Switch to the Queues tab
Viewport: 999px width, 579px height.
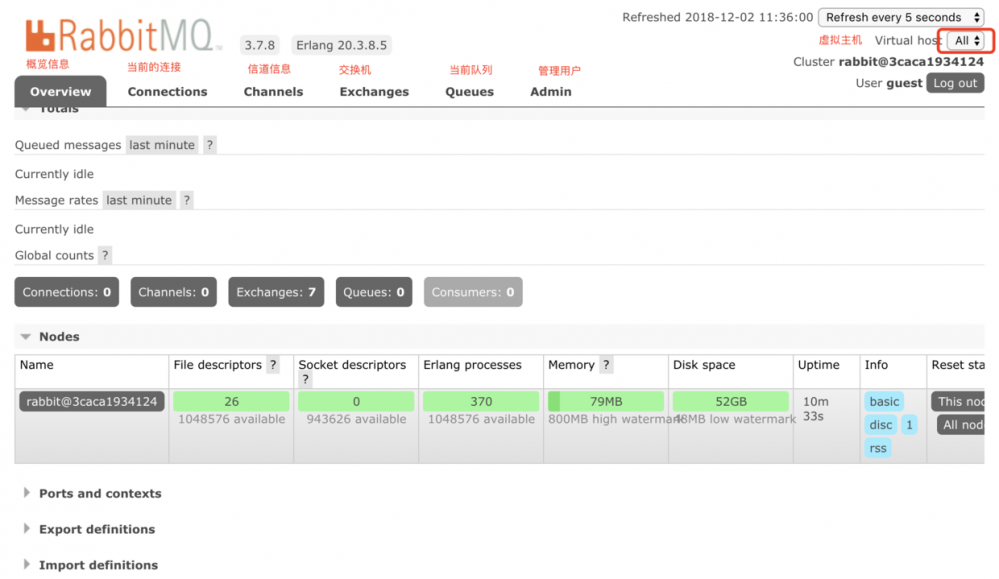coord(469,91)
